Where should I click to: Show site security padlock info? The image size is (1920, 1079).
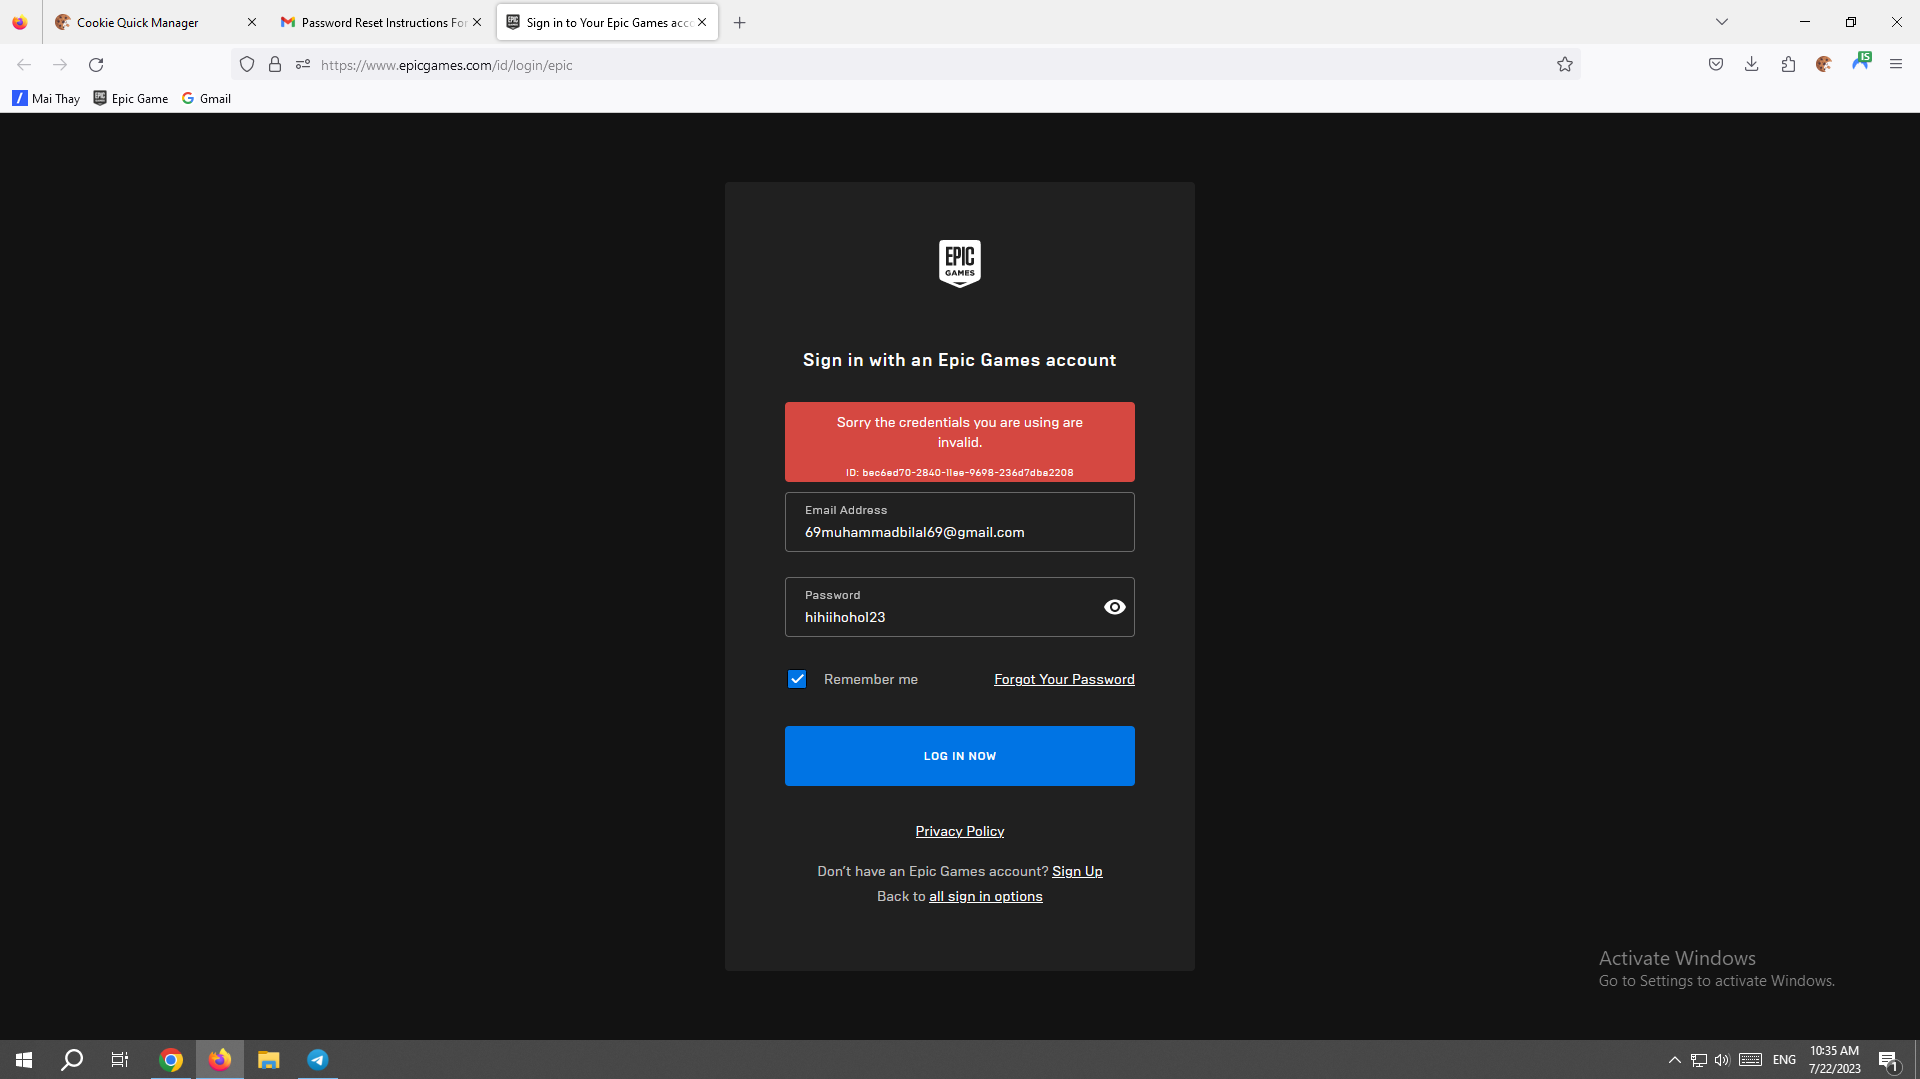275,65
